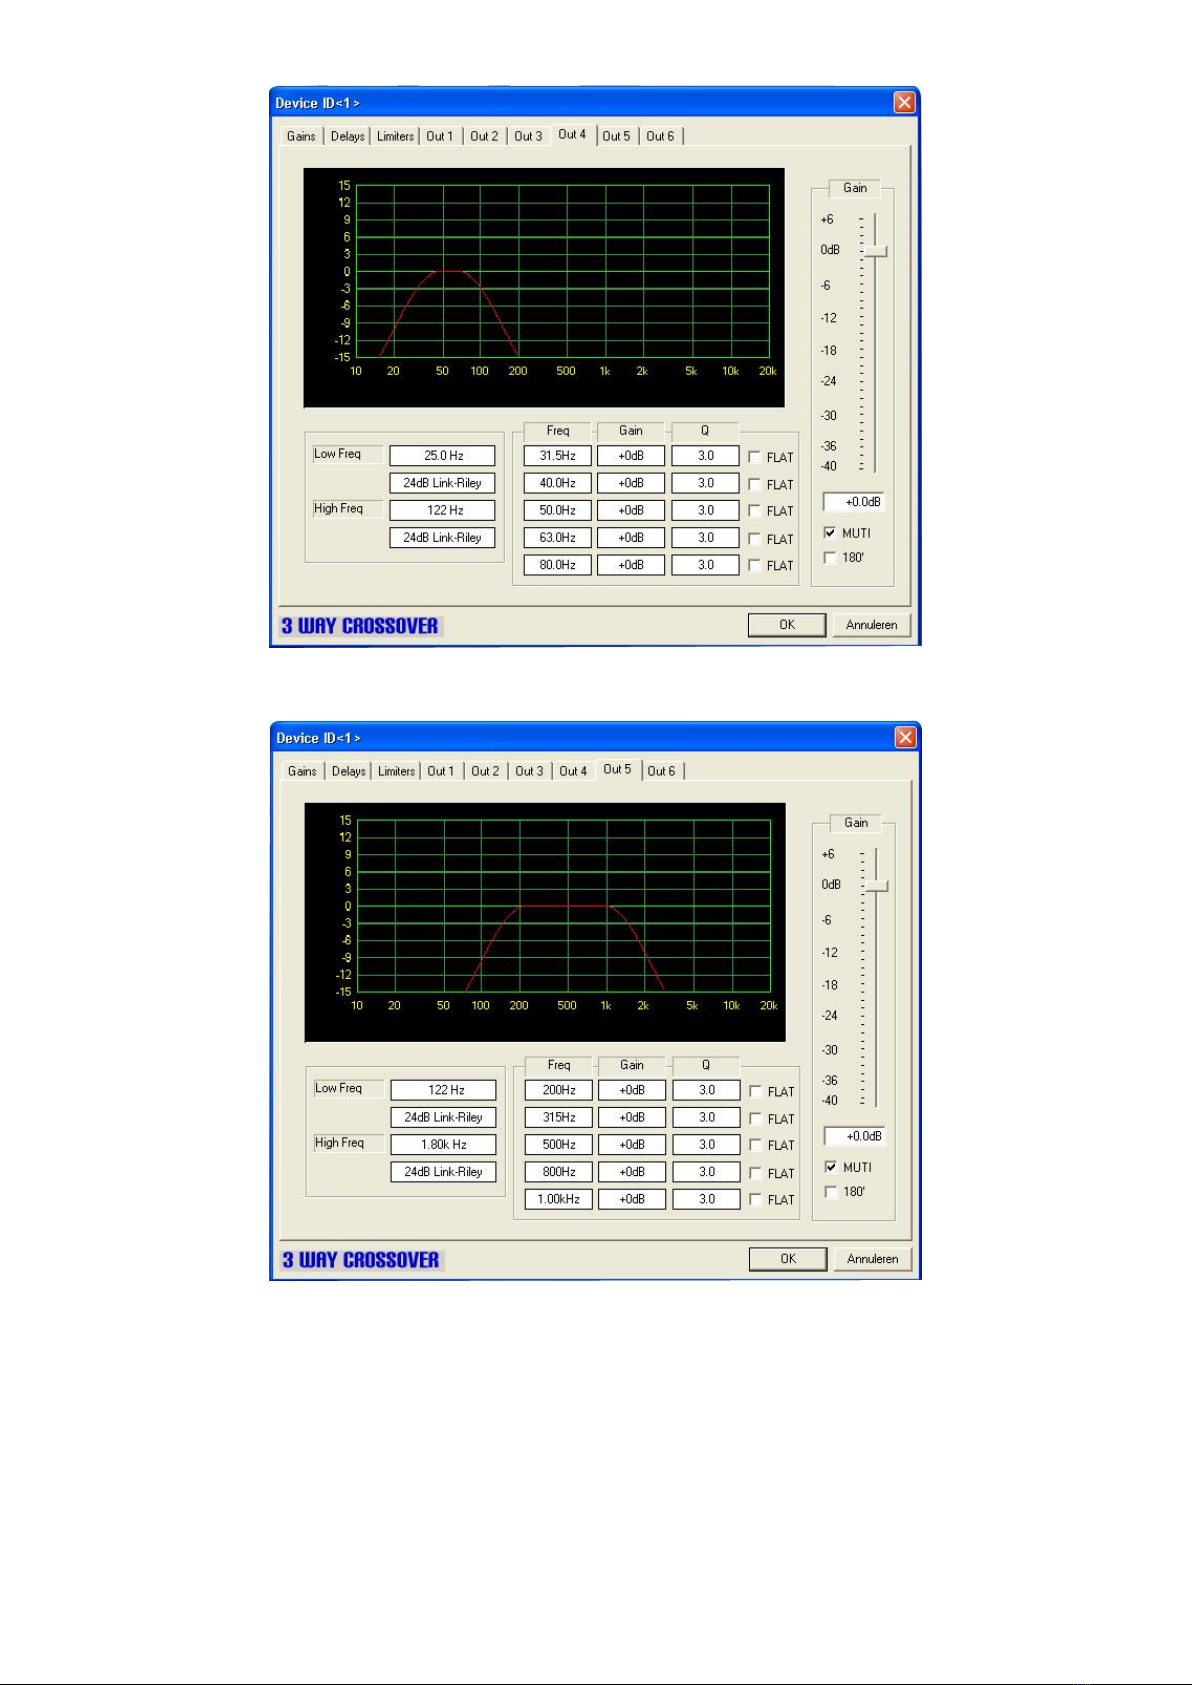Click gain field of 40.0Hz band
The height and width of the screenshot is (1685, 1192).
pyautogui.click(x=631, y=483)
